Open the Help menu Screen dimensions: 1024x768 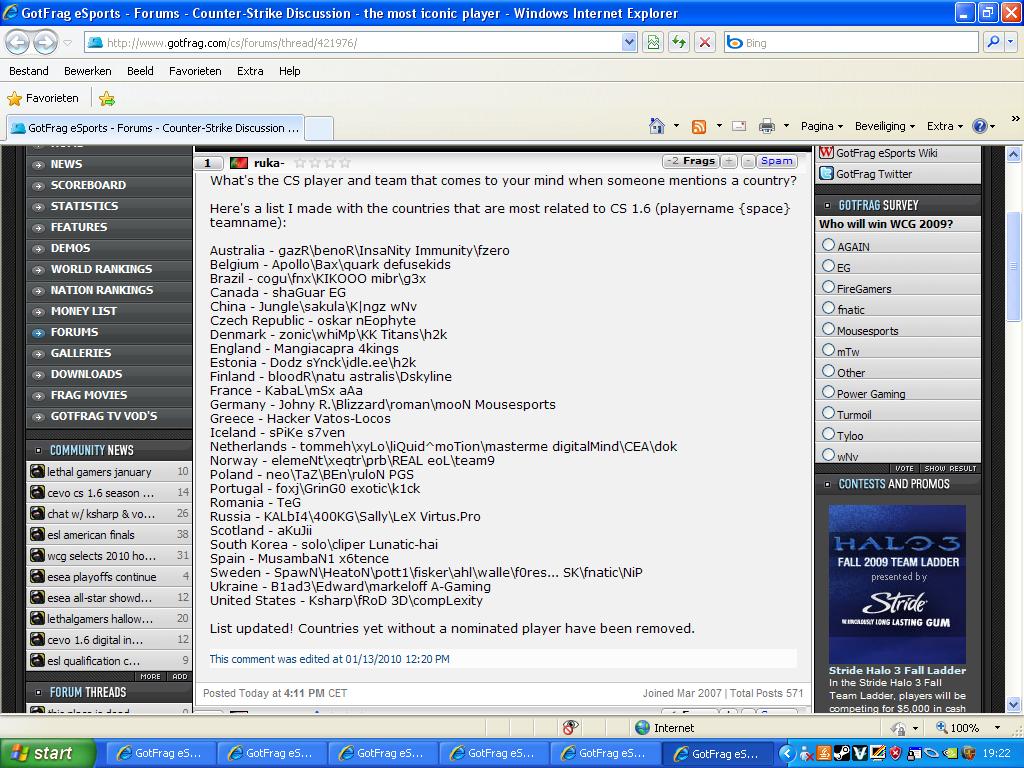289,71
